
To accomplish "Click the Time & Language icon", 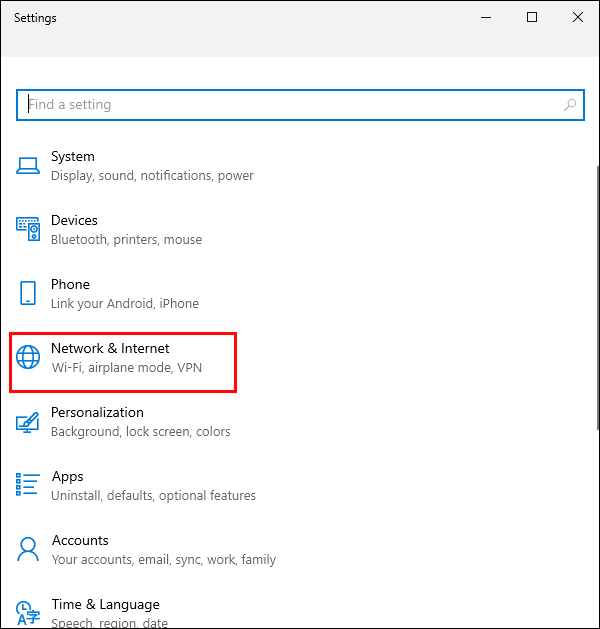I will [28, 611].
